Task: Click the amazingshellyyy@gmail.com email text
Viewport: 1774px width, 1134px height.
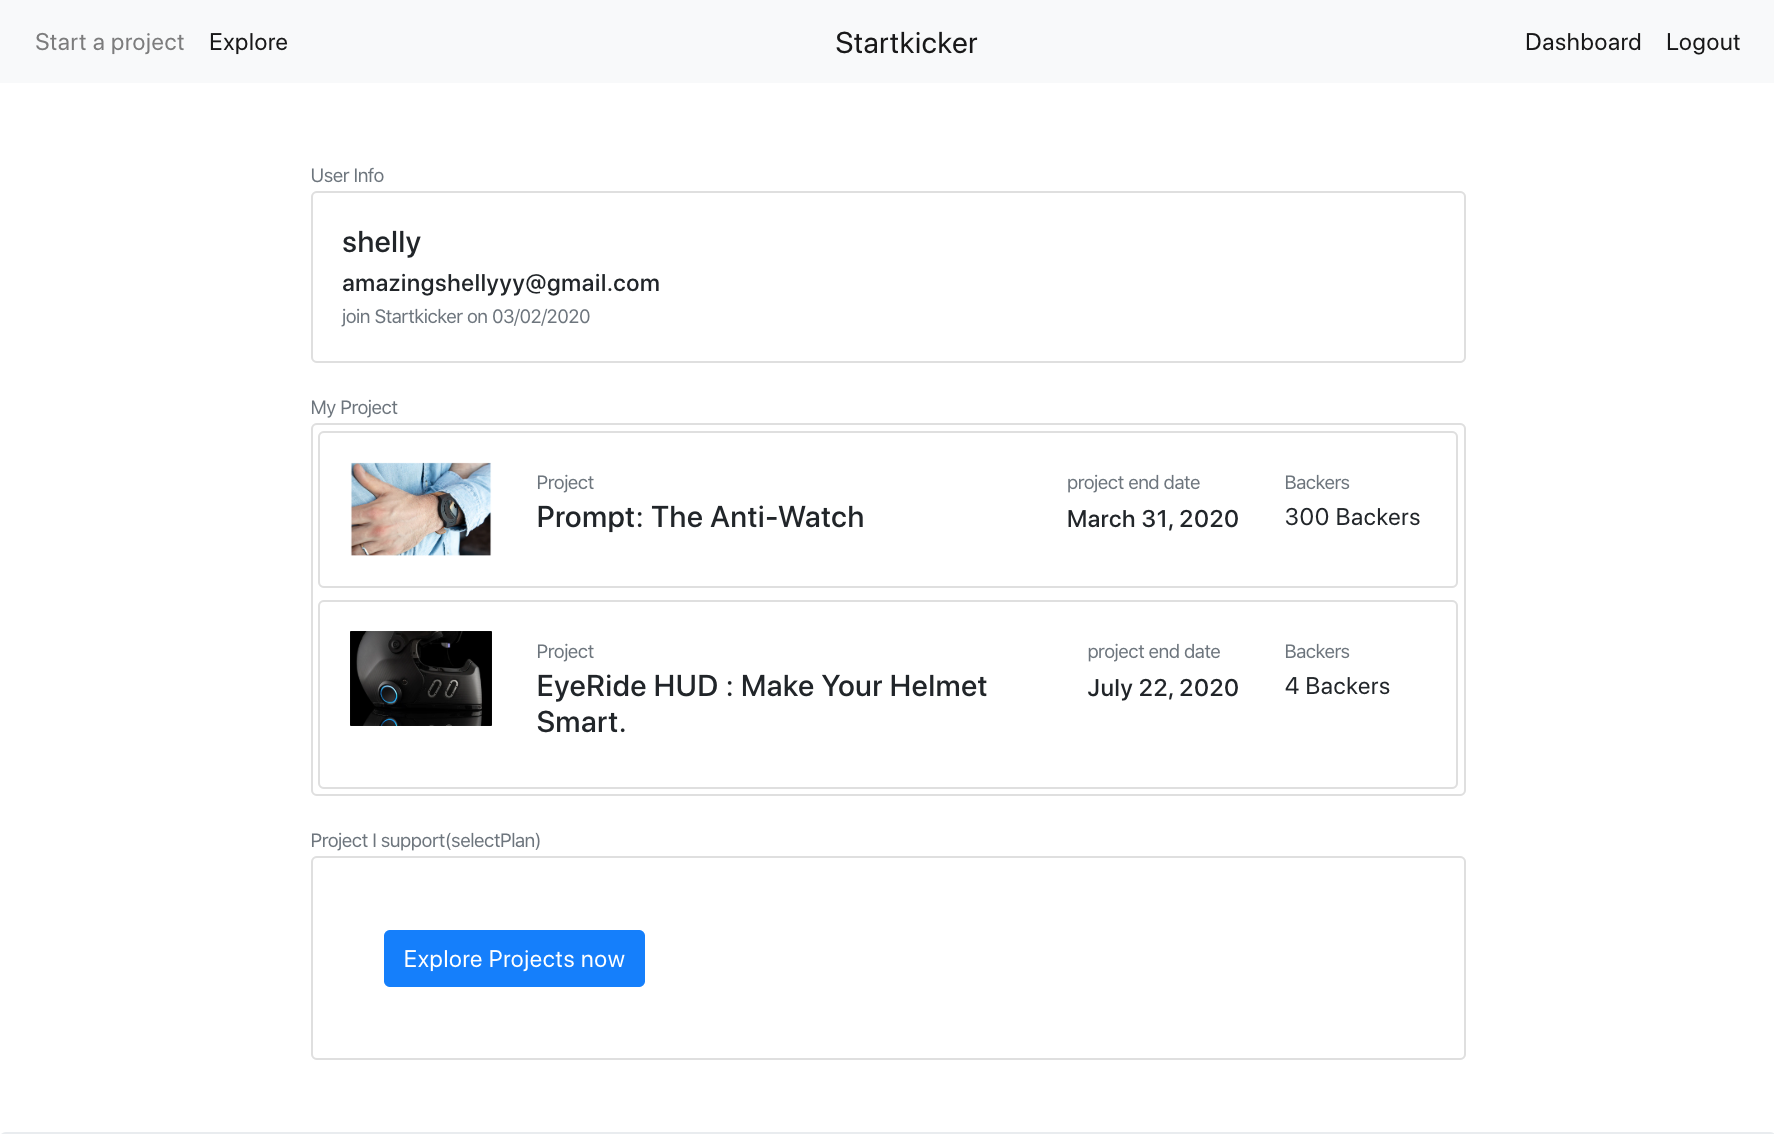Action: click(x=500, y=283)
